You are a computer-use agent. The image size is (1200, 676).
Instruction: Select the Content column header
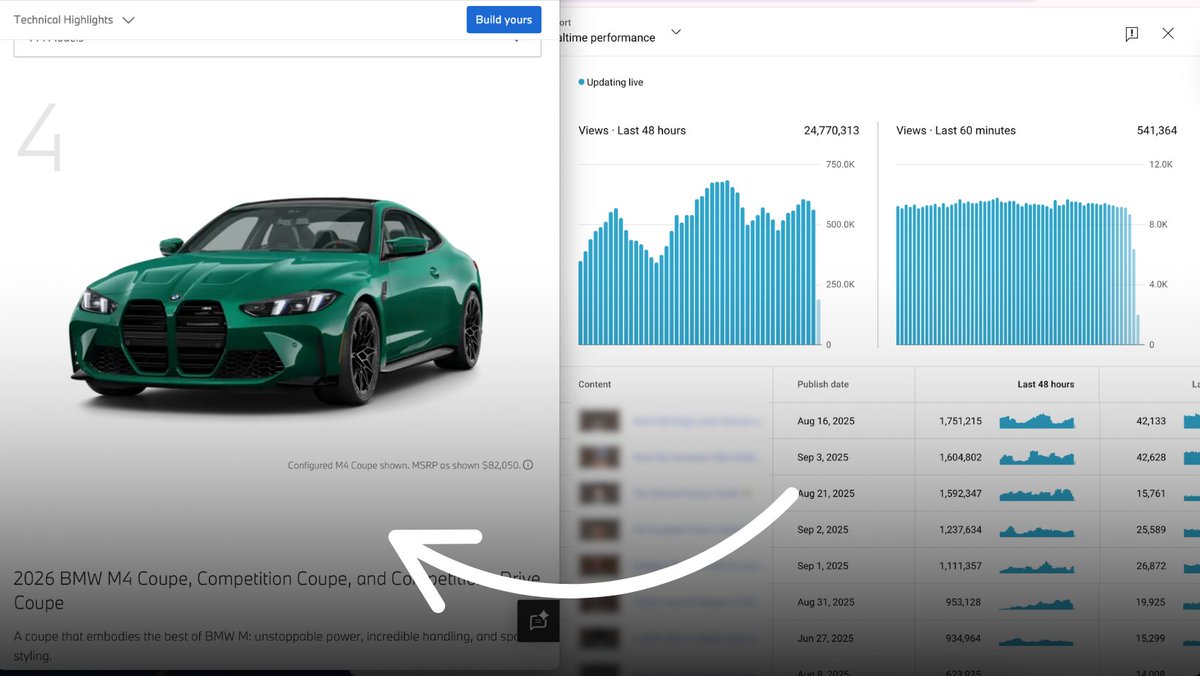pos(595,384)
